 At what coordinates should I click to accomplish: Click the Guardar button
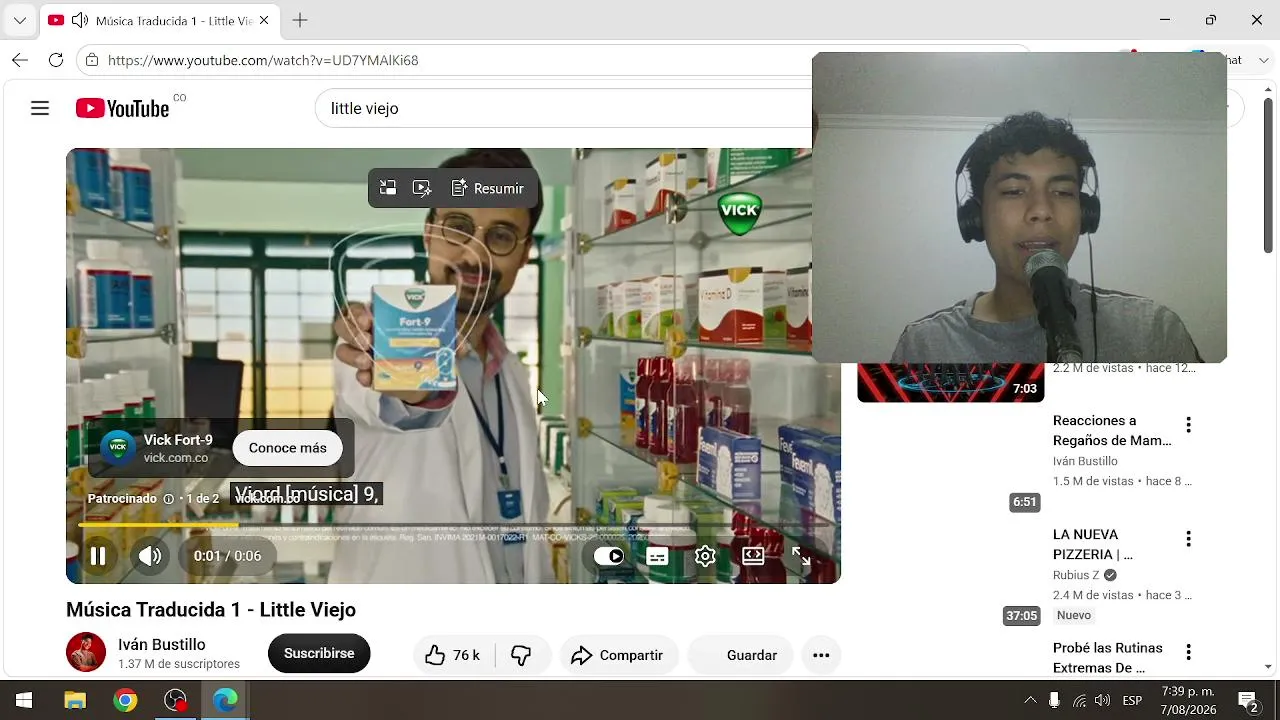tap(740, 655)
